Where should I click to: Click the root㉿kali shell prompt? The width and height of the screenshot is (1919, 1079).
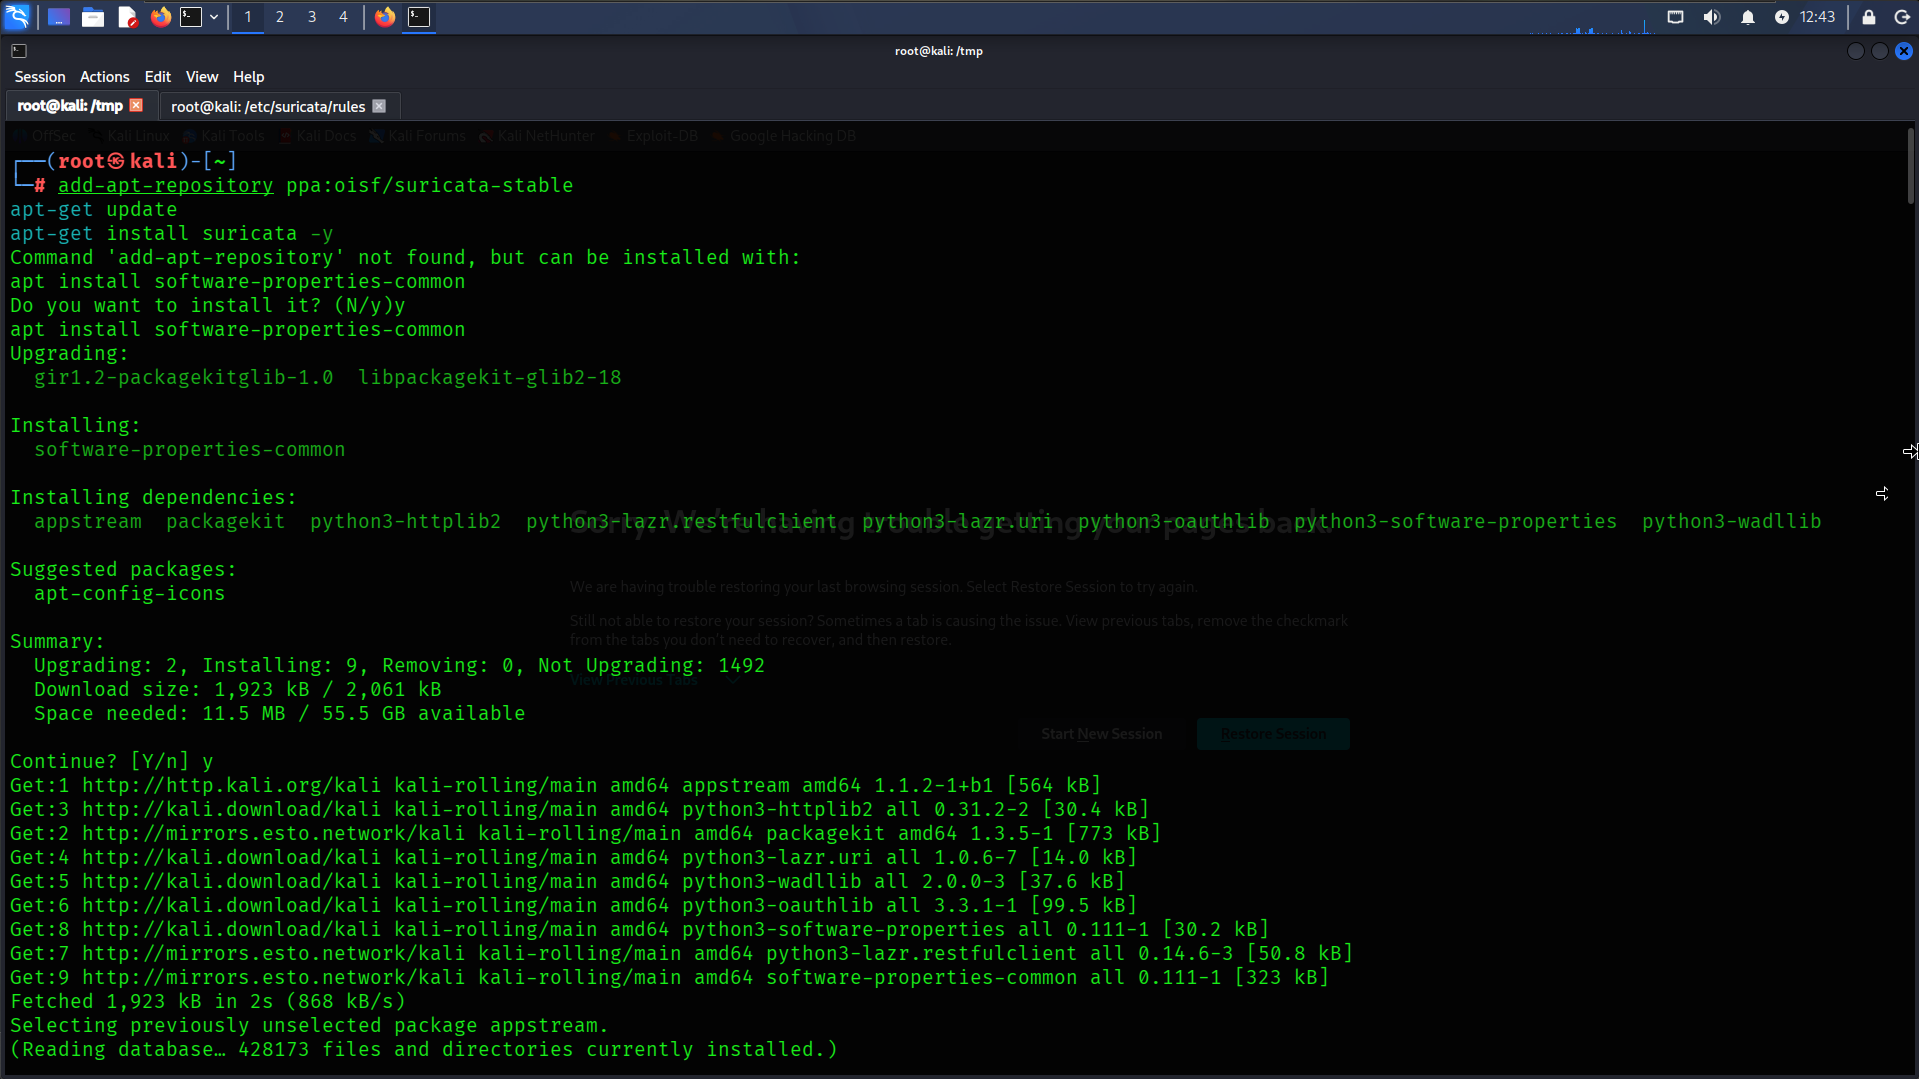[x=124, y=162]
